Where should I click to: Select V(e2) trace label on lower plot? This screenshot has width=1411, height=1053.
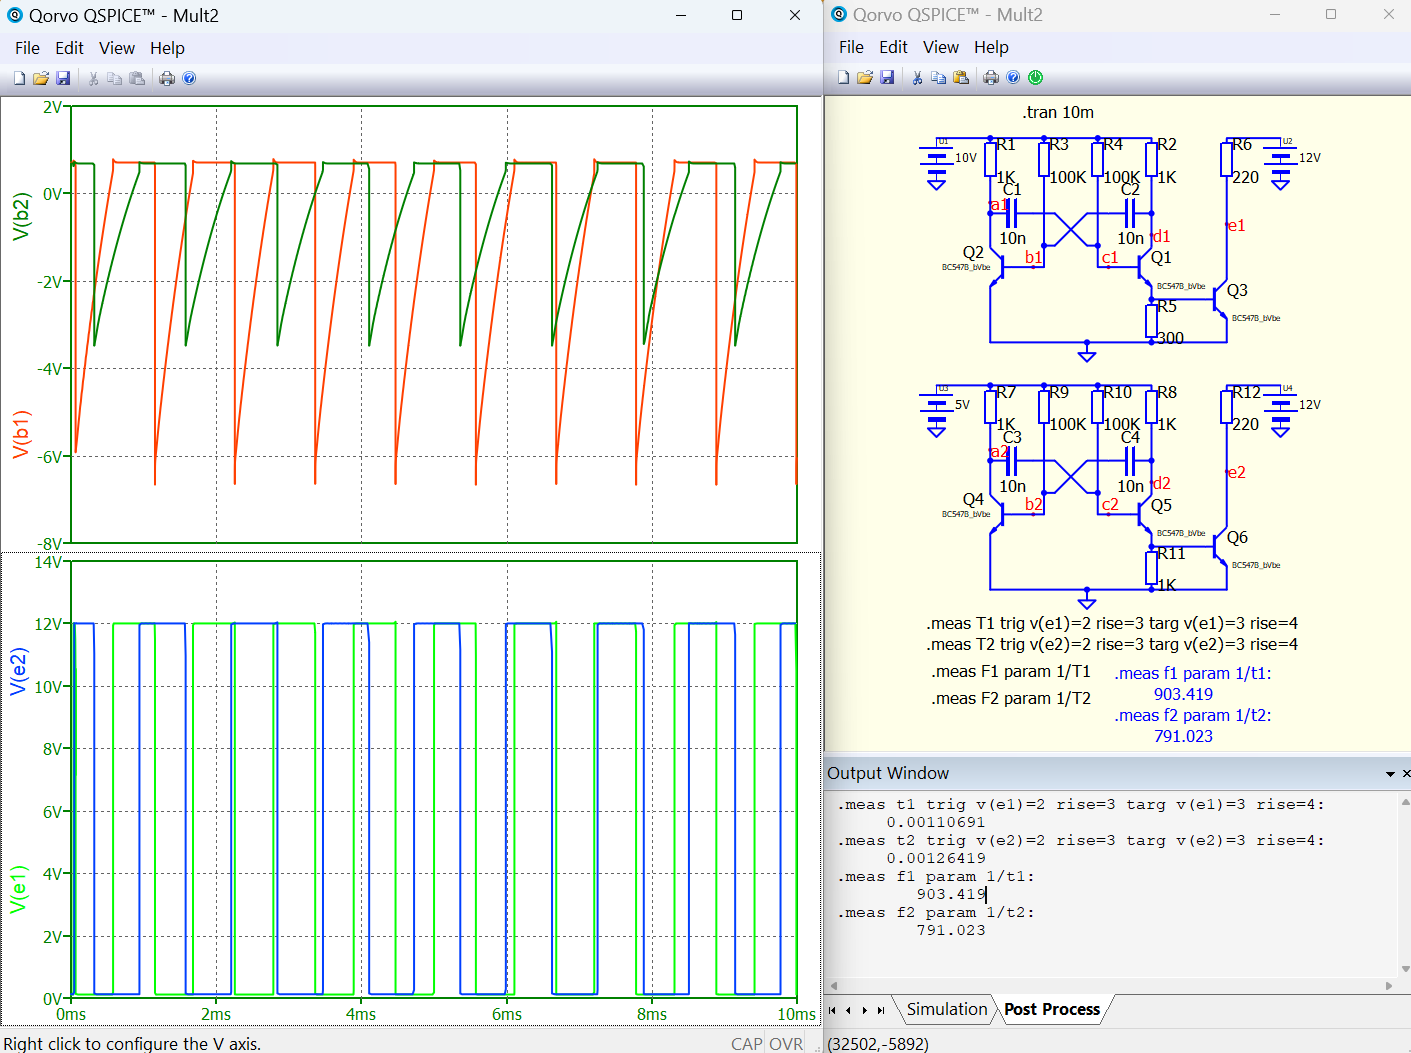(18, 671)
